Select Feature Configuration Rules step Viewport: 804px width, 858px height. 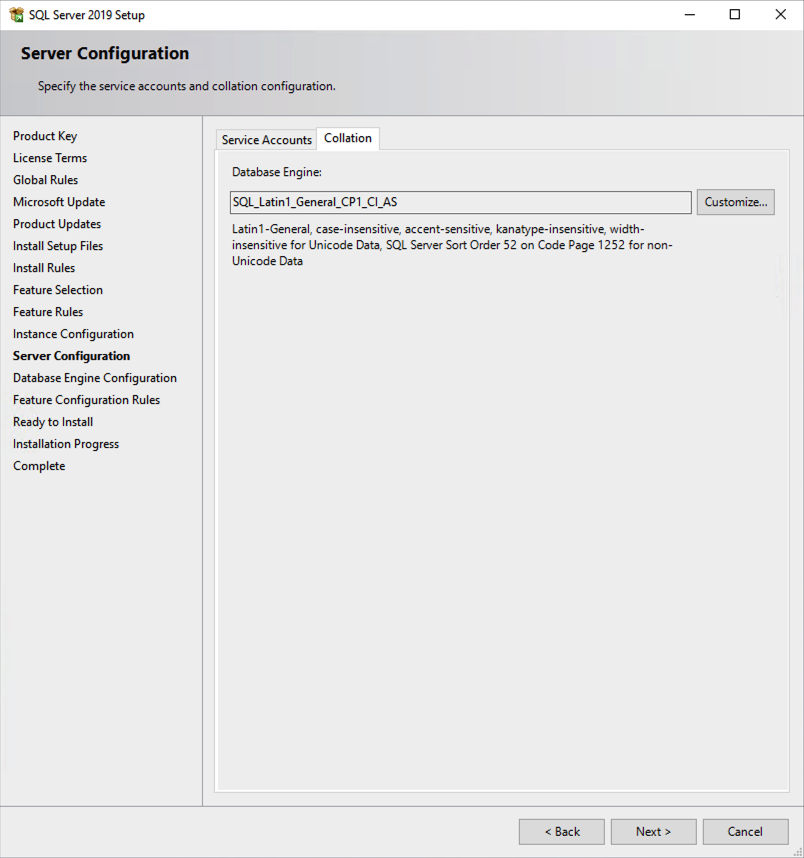pos(86,400)
